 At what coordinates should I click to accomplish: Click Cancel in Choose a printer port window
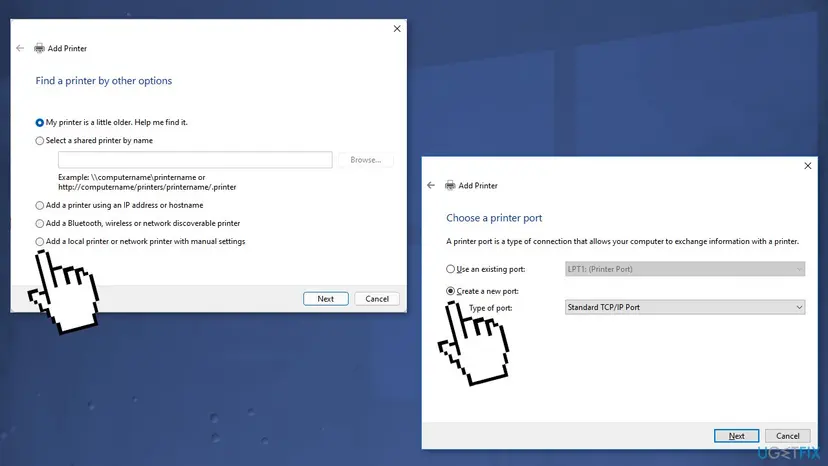point(787,436)
